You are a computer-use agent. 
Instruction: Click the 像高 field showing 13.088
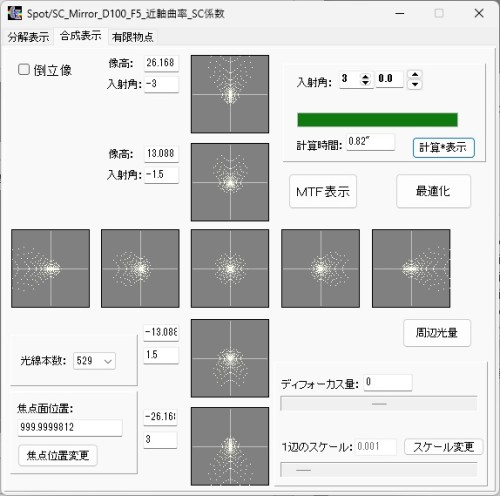(x=161, y=154)
